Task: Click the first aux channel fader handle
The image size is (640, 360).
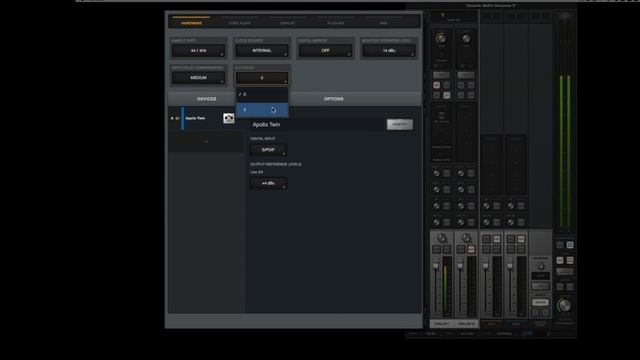Action: [485, 266]
